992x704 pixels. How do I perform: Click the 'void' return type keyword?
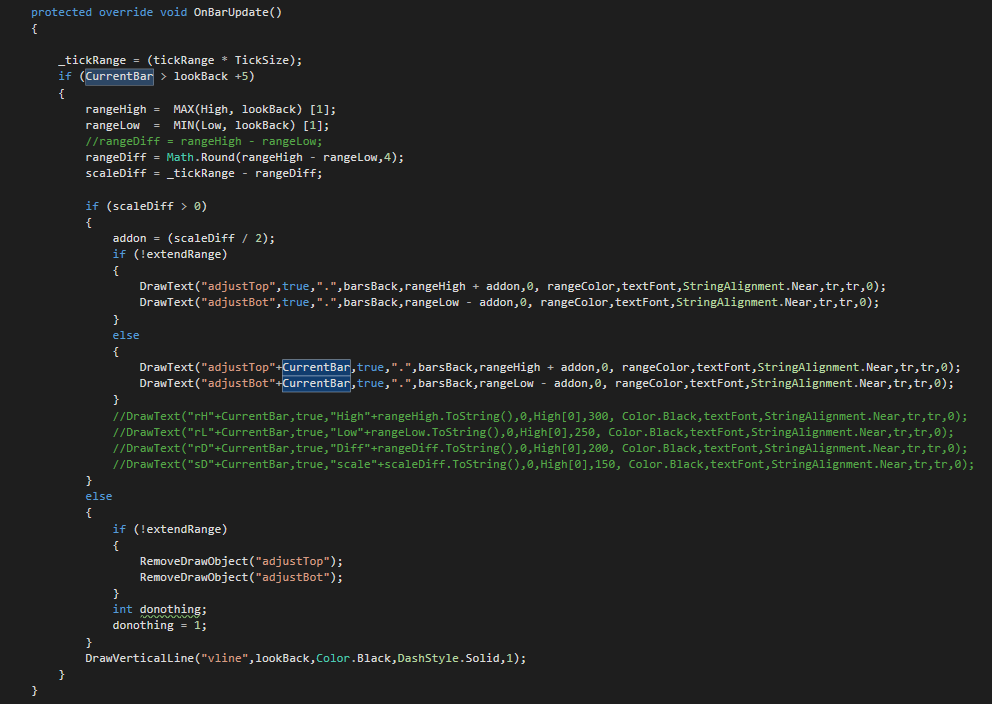[x=173, y=12]
